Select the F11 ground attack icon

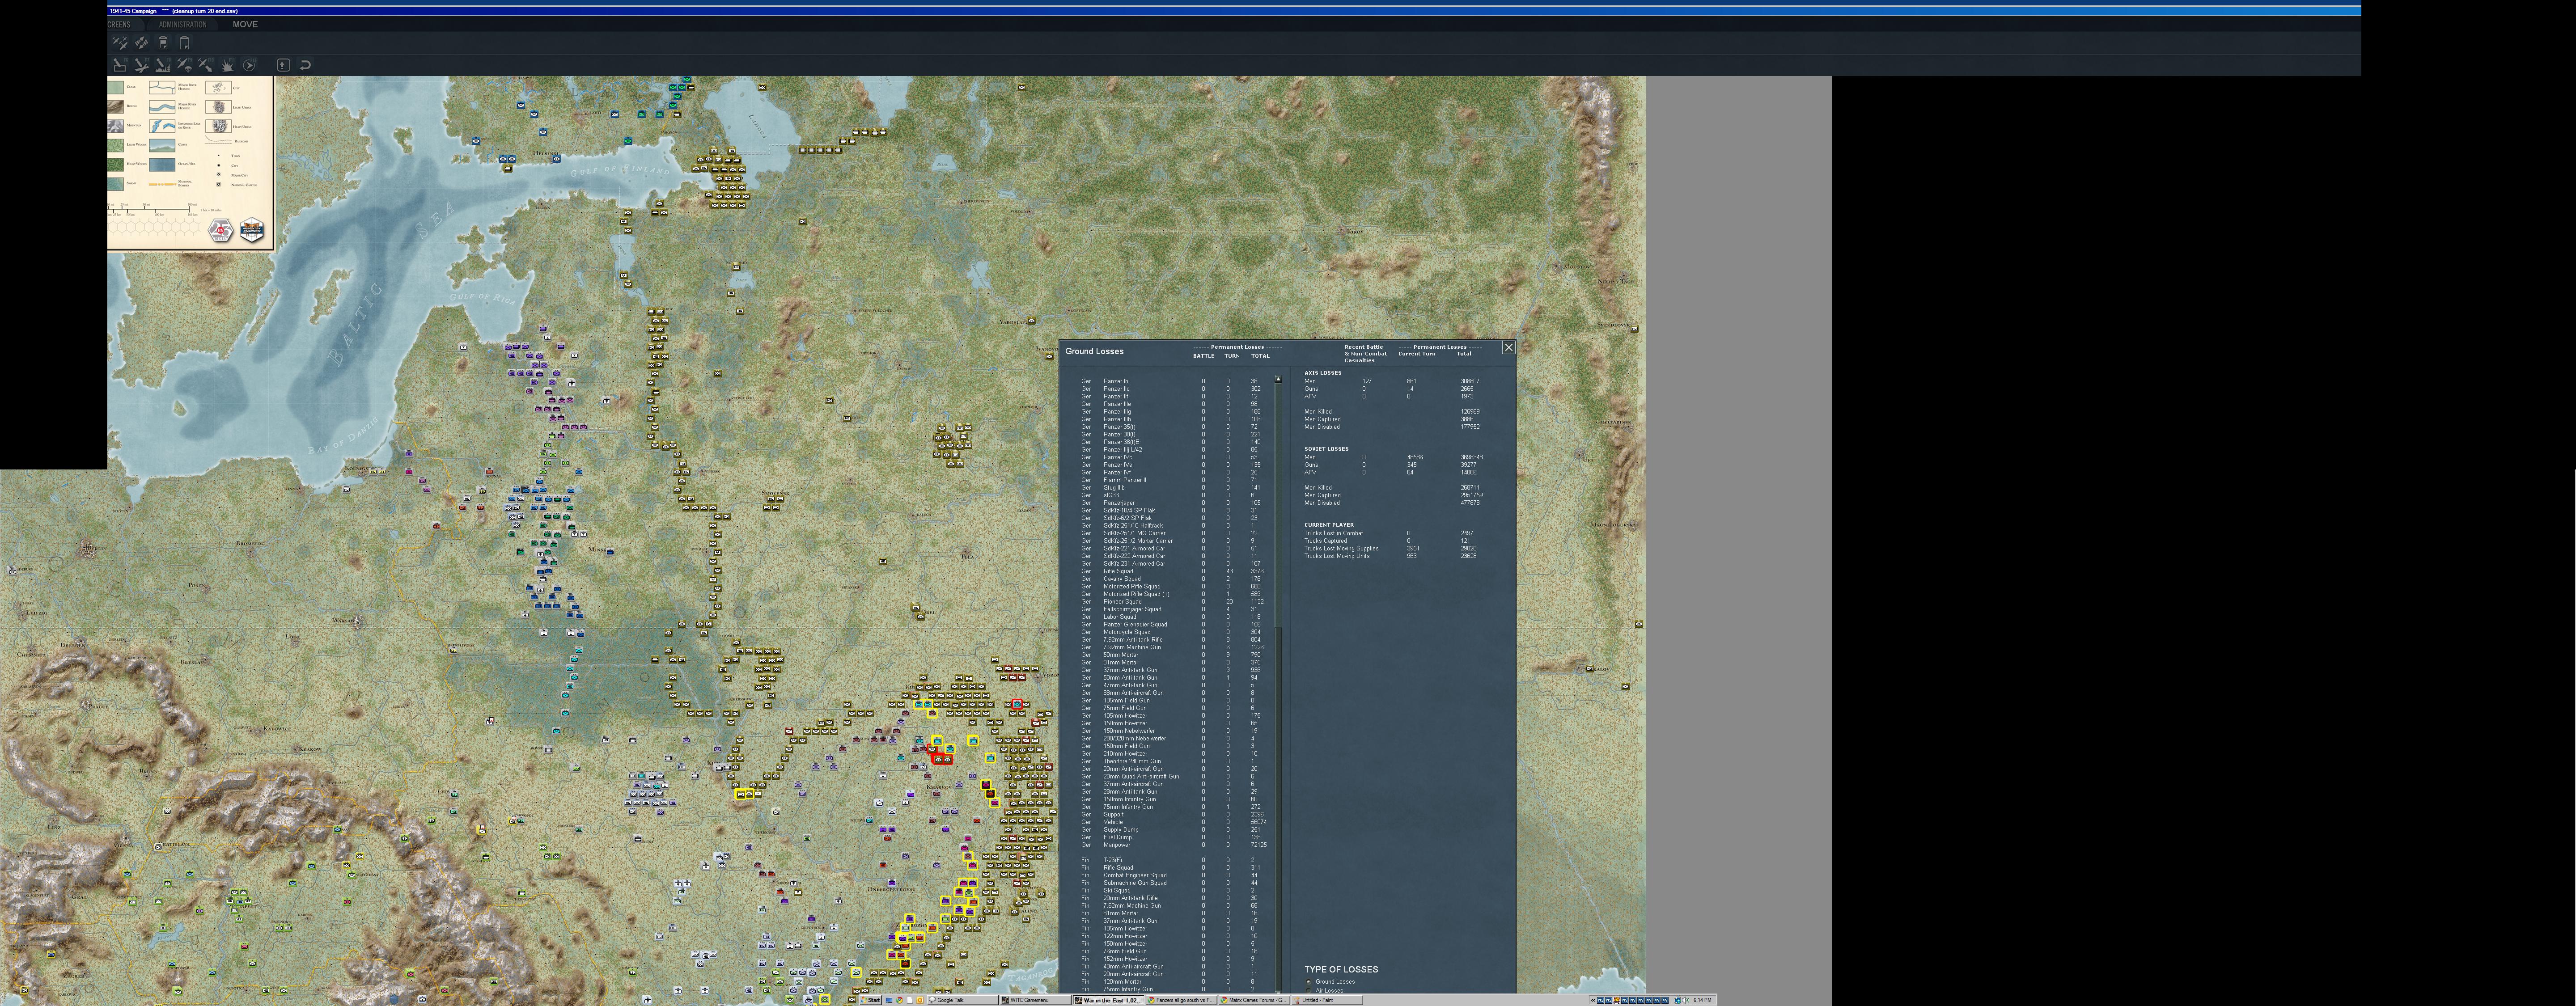pyautogui.click(x=228, y=65)
